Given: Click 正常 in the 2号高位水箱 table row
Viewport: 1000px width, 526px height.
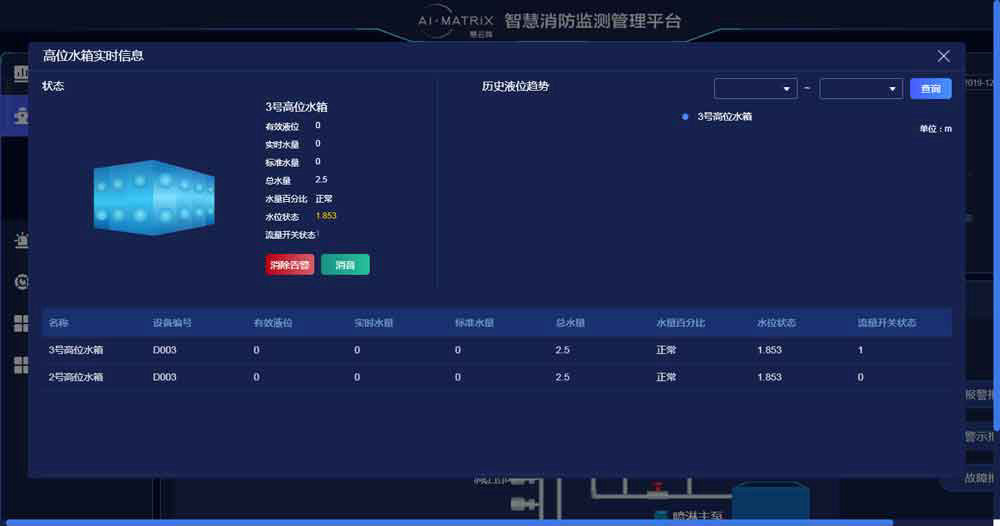Looking at the screenshot, I should click(666, 377).
